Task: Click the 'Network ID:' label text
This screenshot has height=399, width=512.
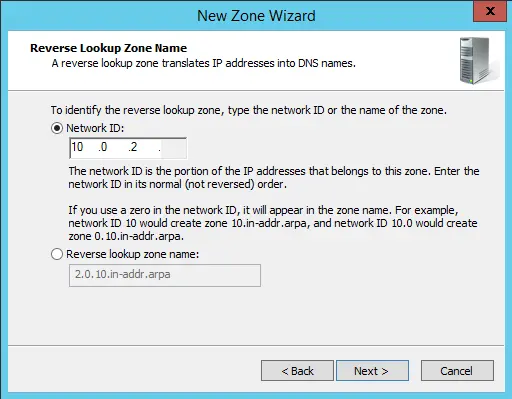Action: [x=95, y=128]
